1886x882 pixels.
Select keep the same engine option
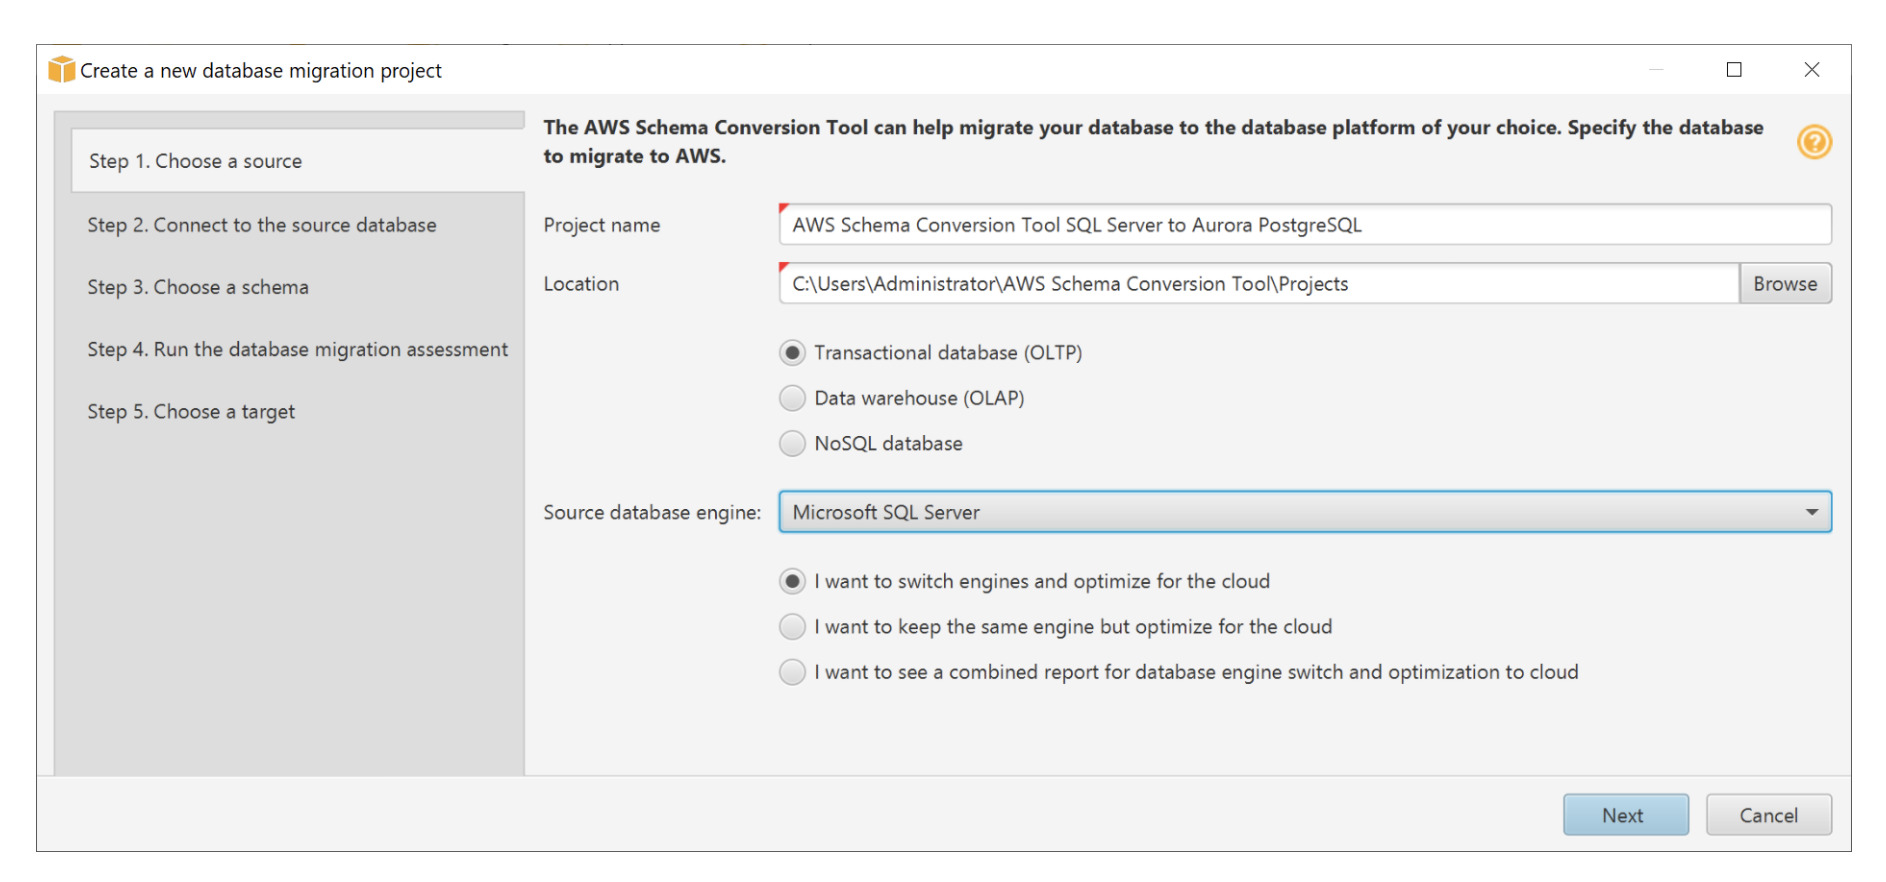[792, 627]
